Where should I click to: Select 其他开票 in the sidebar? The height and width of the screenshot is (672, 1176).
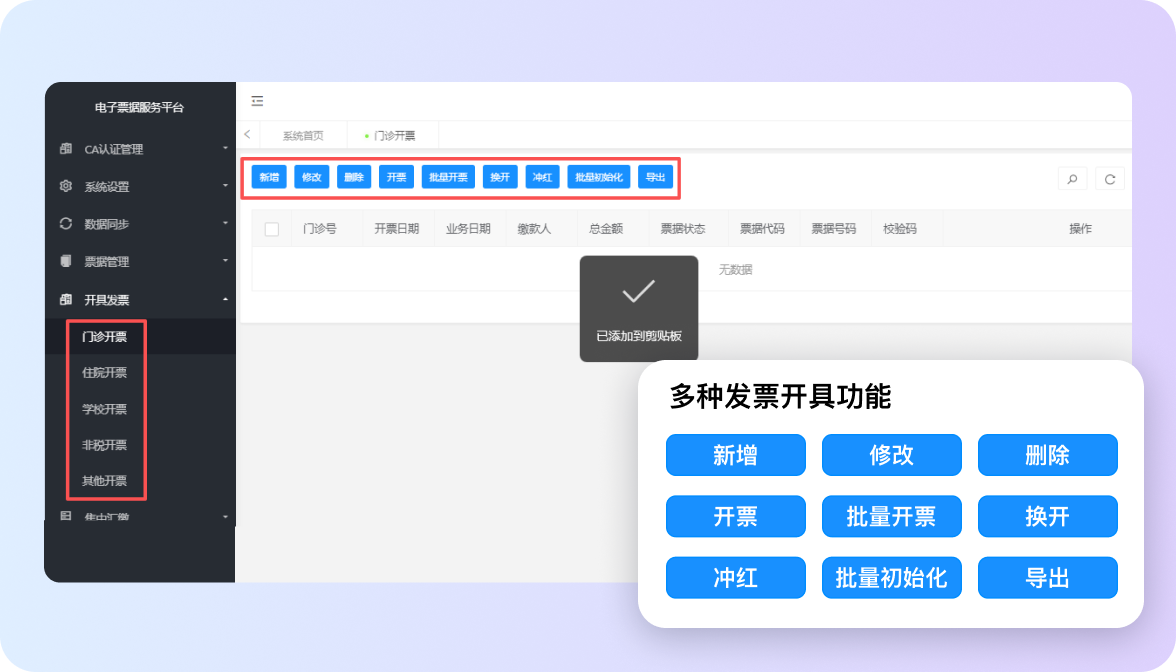tap(104, 481)
